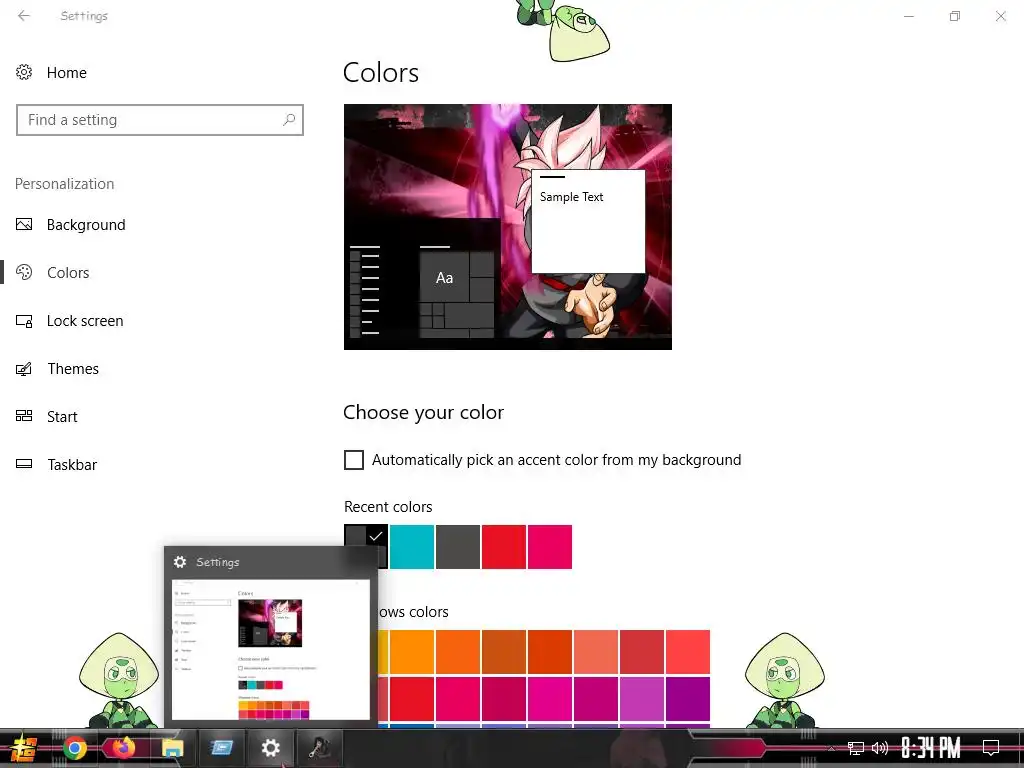
Task: Open the network tray icon
Action: pyautogui.click(x=856, y=748)
